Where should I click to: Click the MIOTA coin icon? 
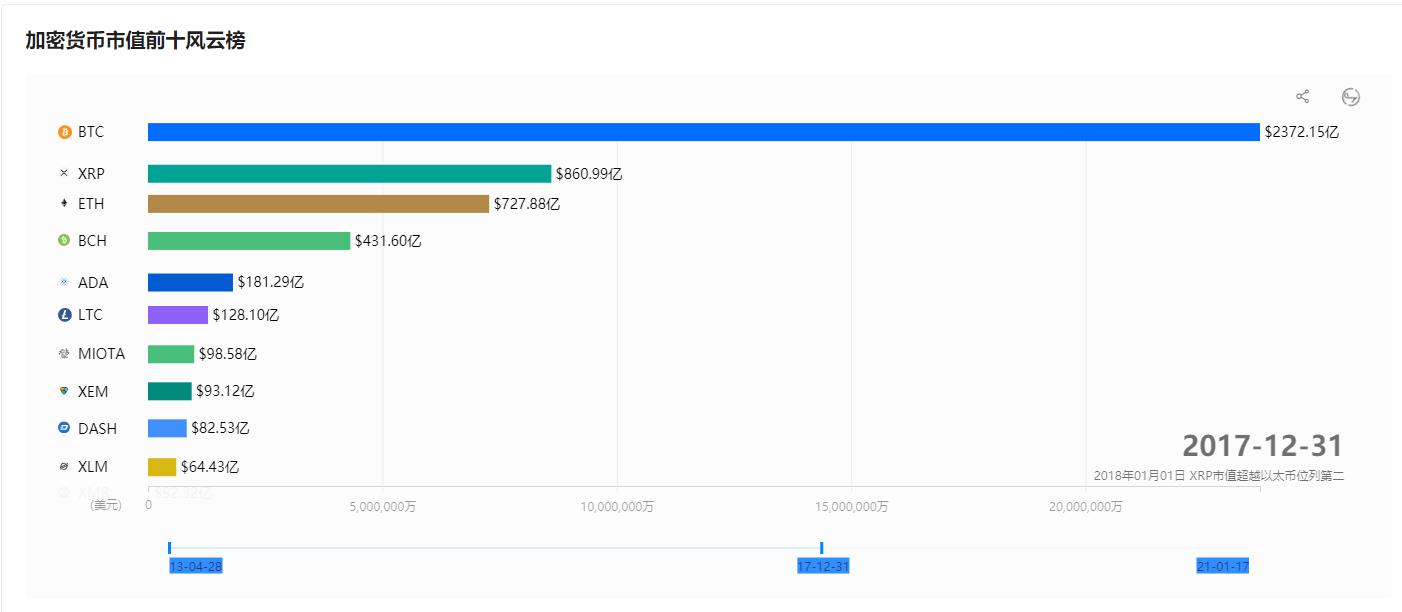65,354
